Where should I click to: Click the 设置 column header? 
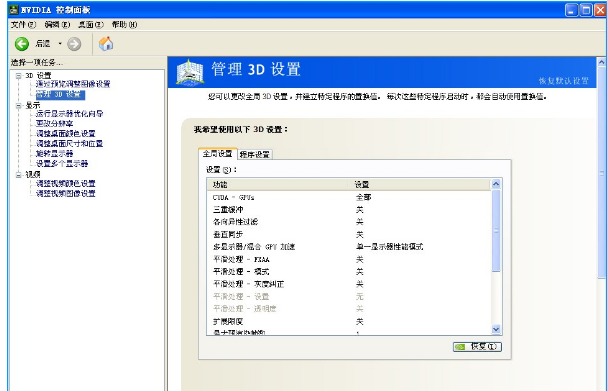coord(419,185)
